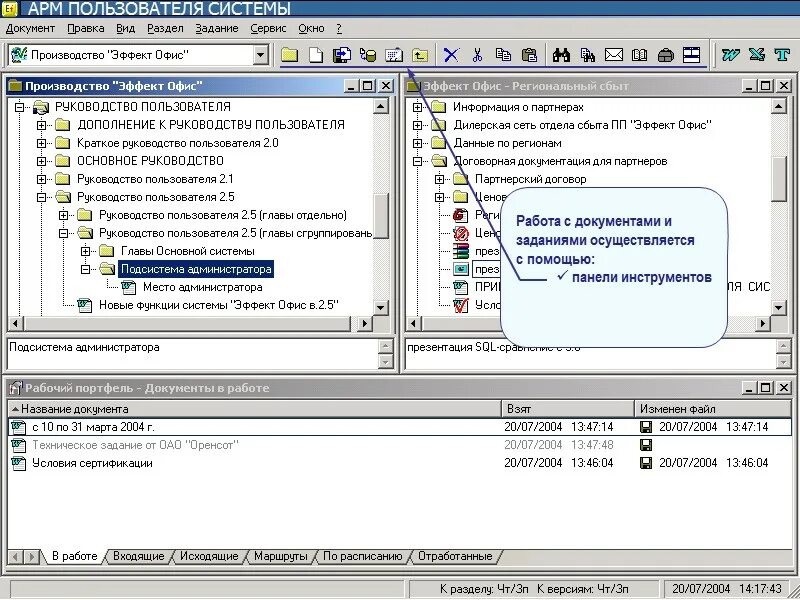Click the open book toolbar icon
This screenshot has height=600, width=800.
click(640, 55)
